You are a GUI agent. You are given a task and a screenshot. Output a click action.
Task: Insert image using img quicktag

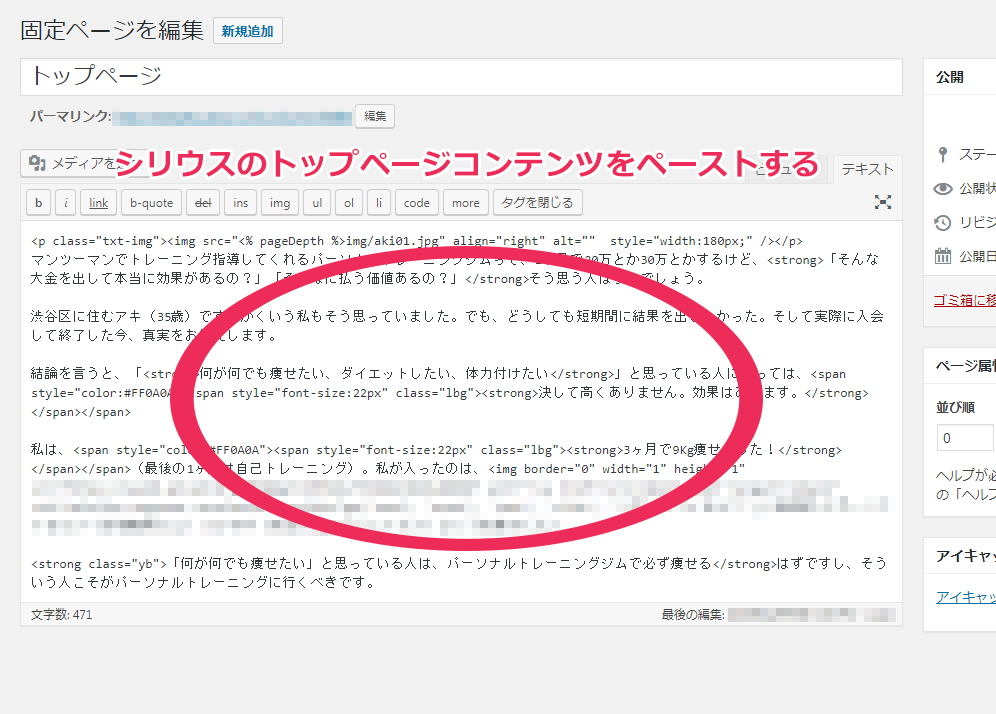point(279,203)
